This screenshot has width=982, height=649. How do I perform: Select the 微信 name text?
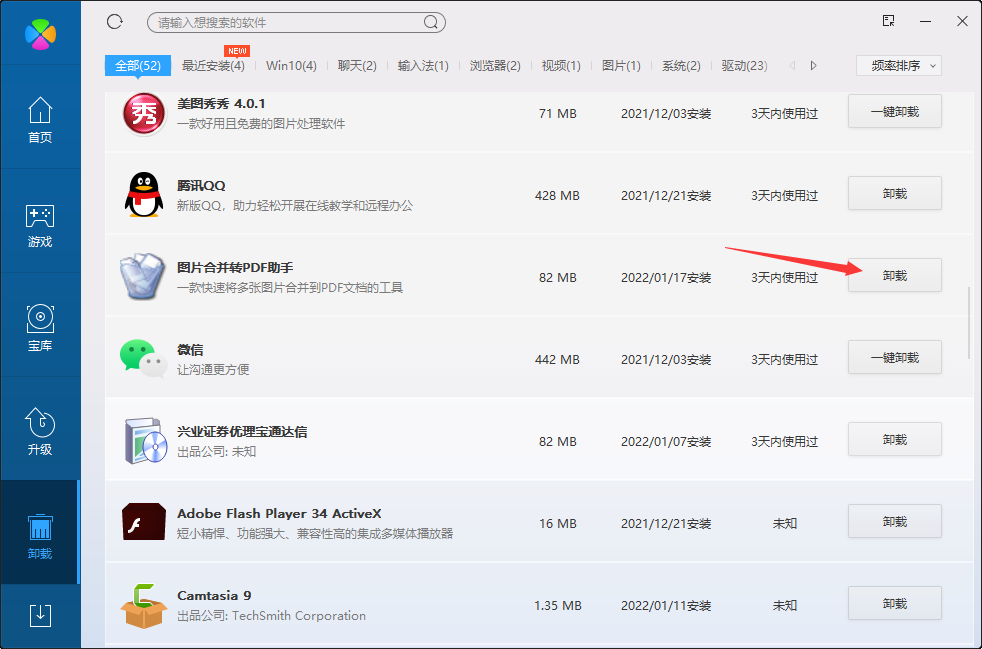(190, 350)
